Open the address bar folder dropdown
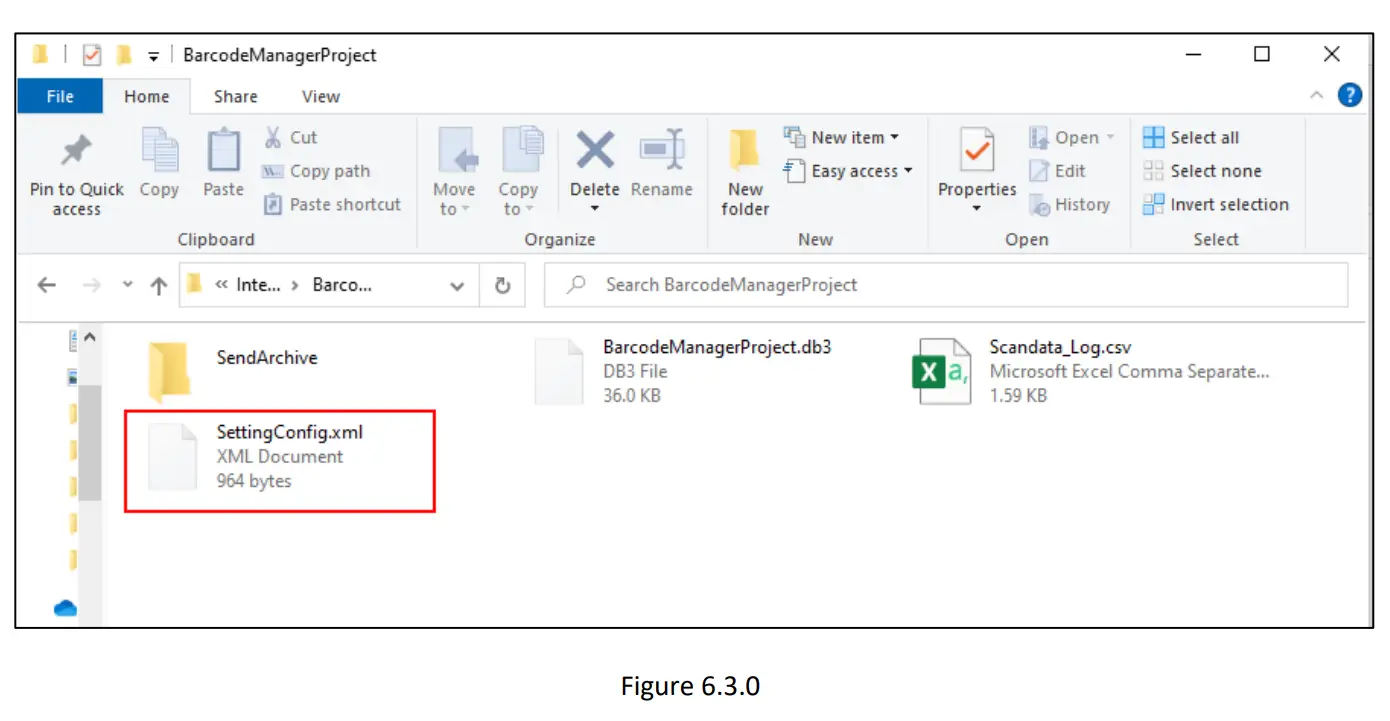This screenshot has height=721, width=1390. tap(457, 285)
